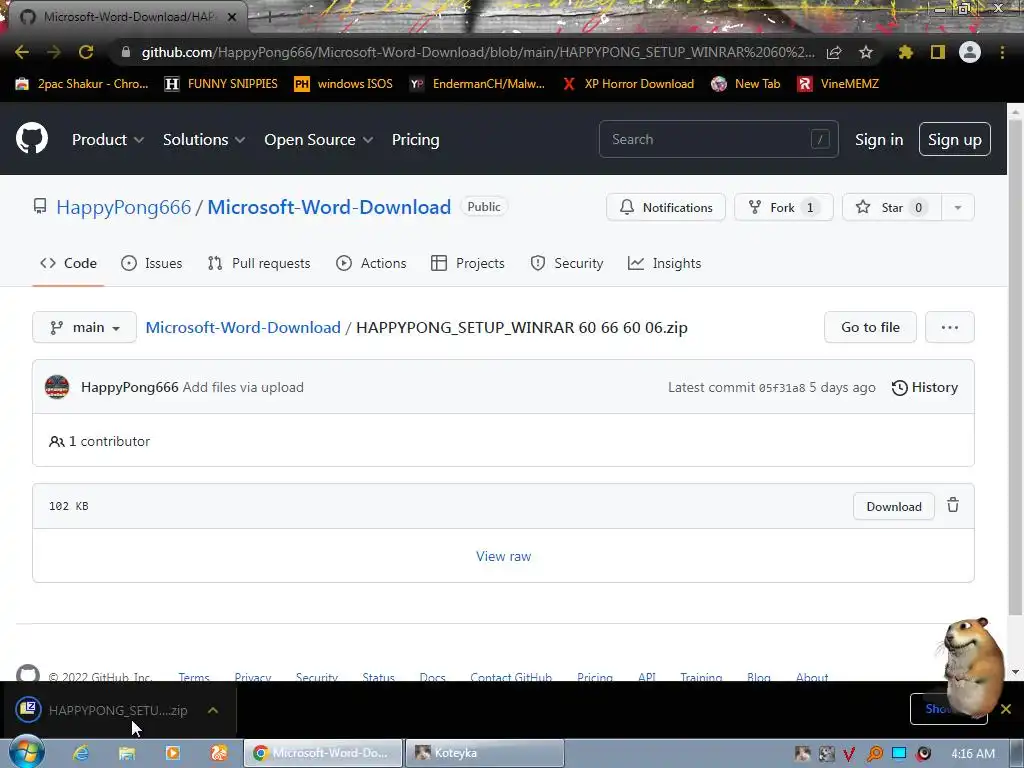Viewport: 1024px width, 768px height.
Task: Open the Actions tab
Action: (371, 263)
